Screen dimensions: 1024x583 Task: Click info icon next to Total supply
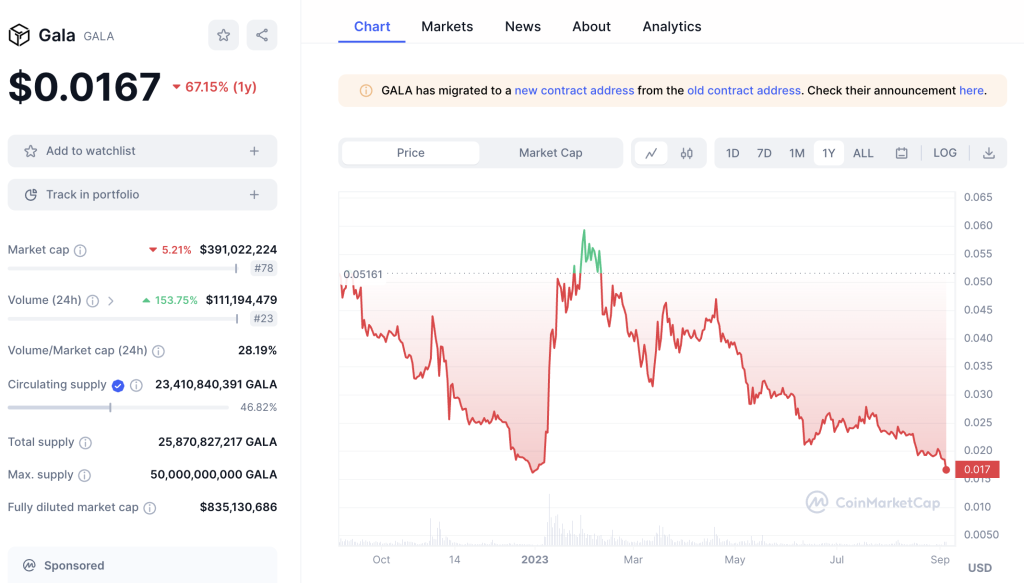click(x=86, y=443)
